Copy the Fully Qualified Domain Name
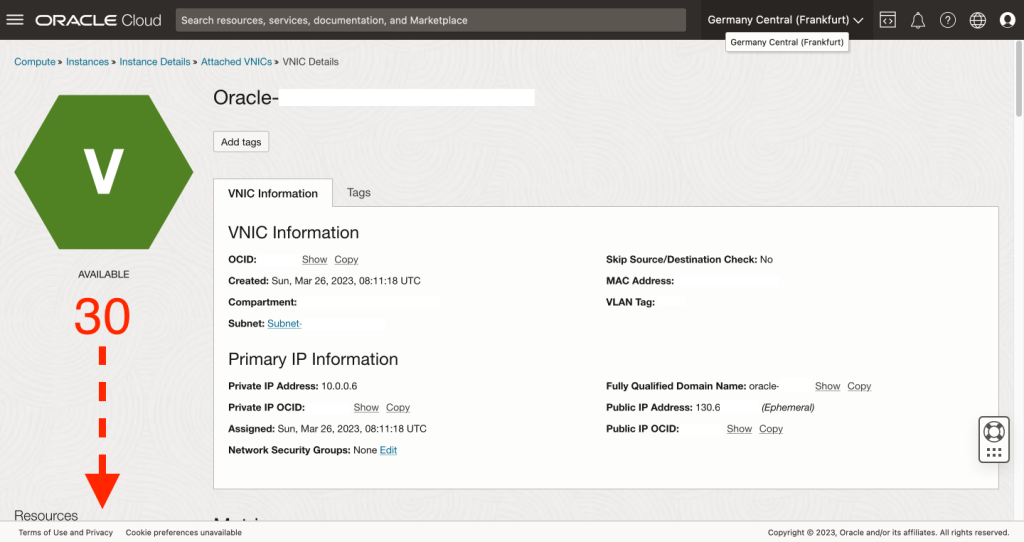 click(x=859, y=386)
